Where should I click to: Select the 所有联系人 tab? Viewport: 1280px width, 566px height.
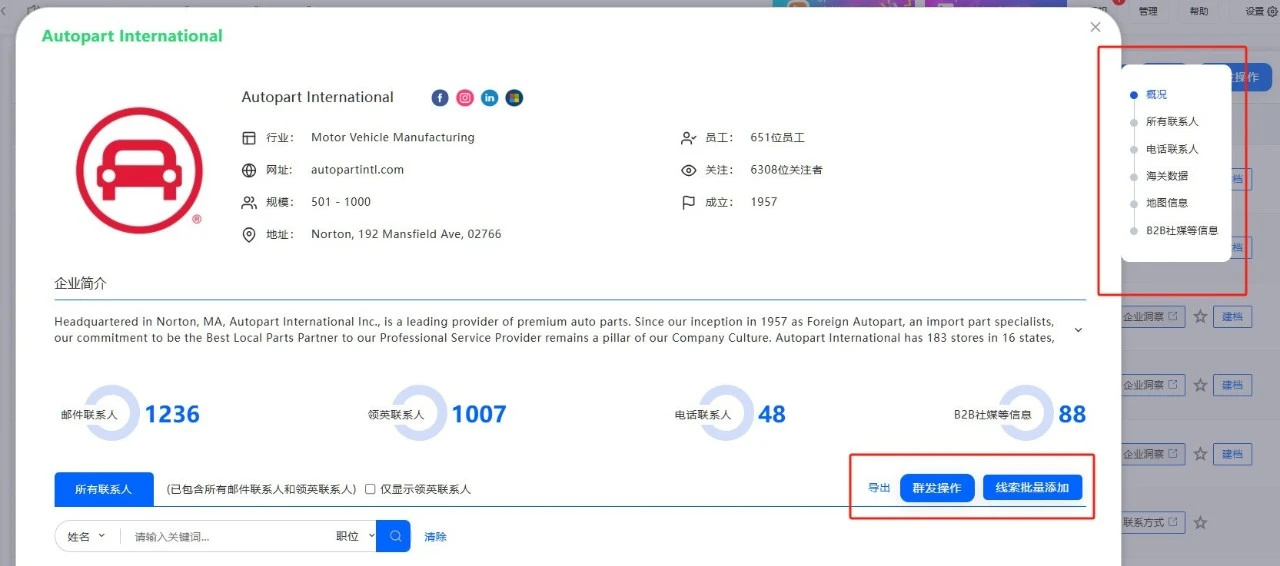click(x=104, y=489)
